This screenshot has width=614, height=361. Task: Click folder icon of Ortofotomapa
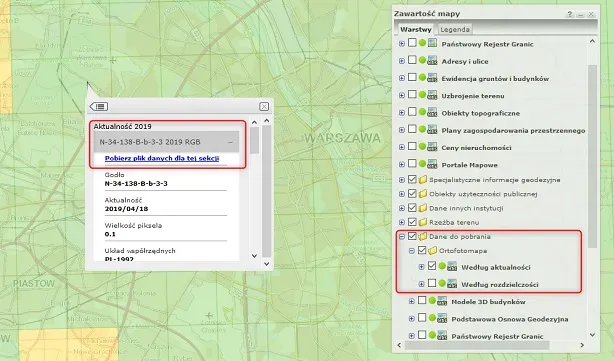(x=432, y=251)
